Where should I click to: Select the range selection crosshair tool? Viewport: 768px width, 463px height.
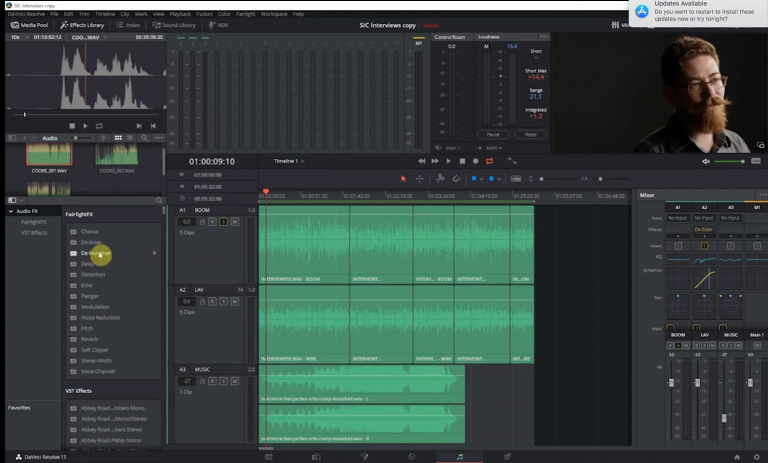[x=420, y=179]
